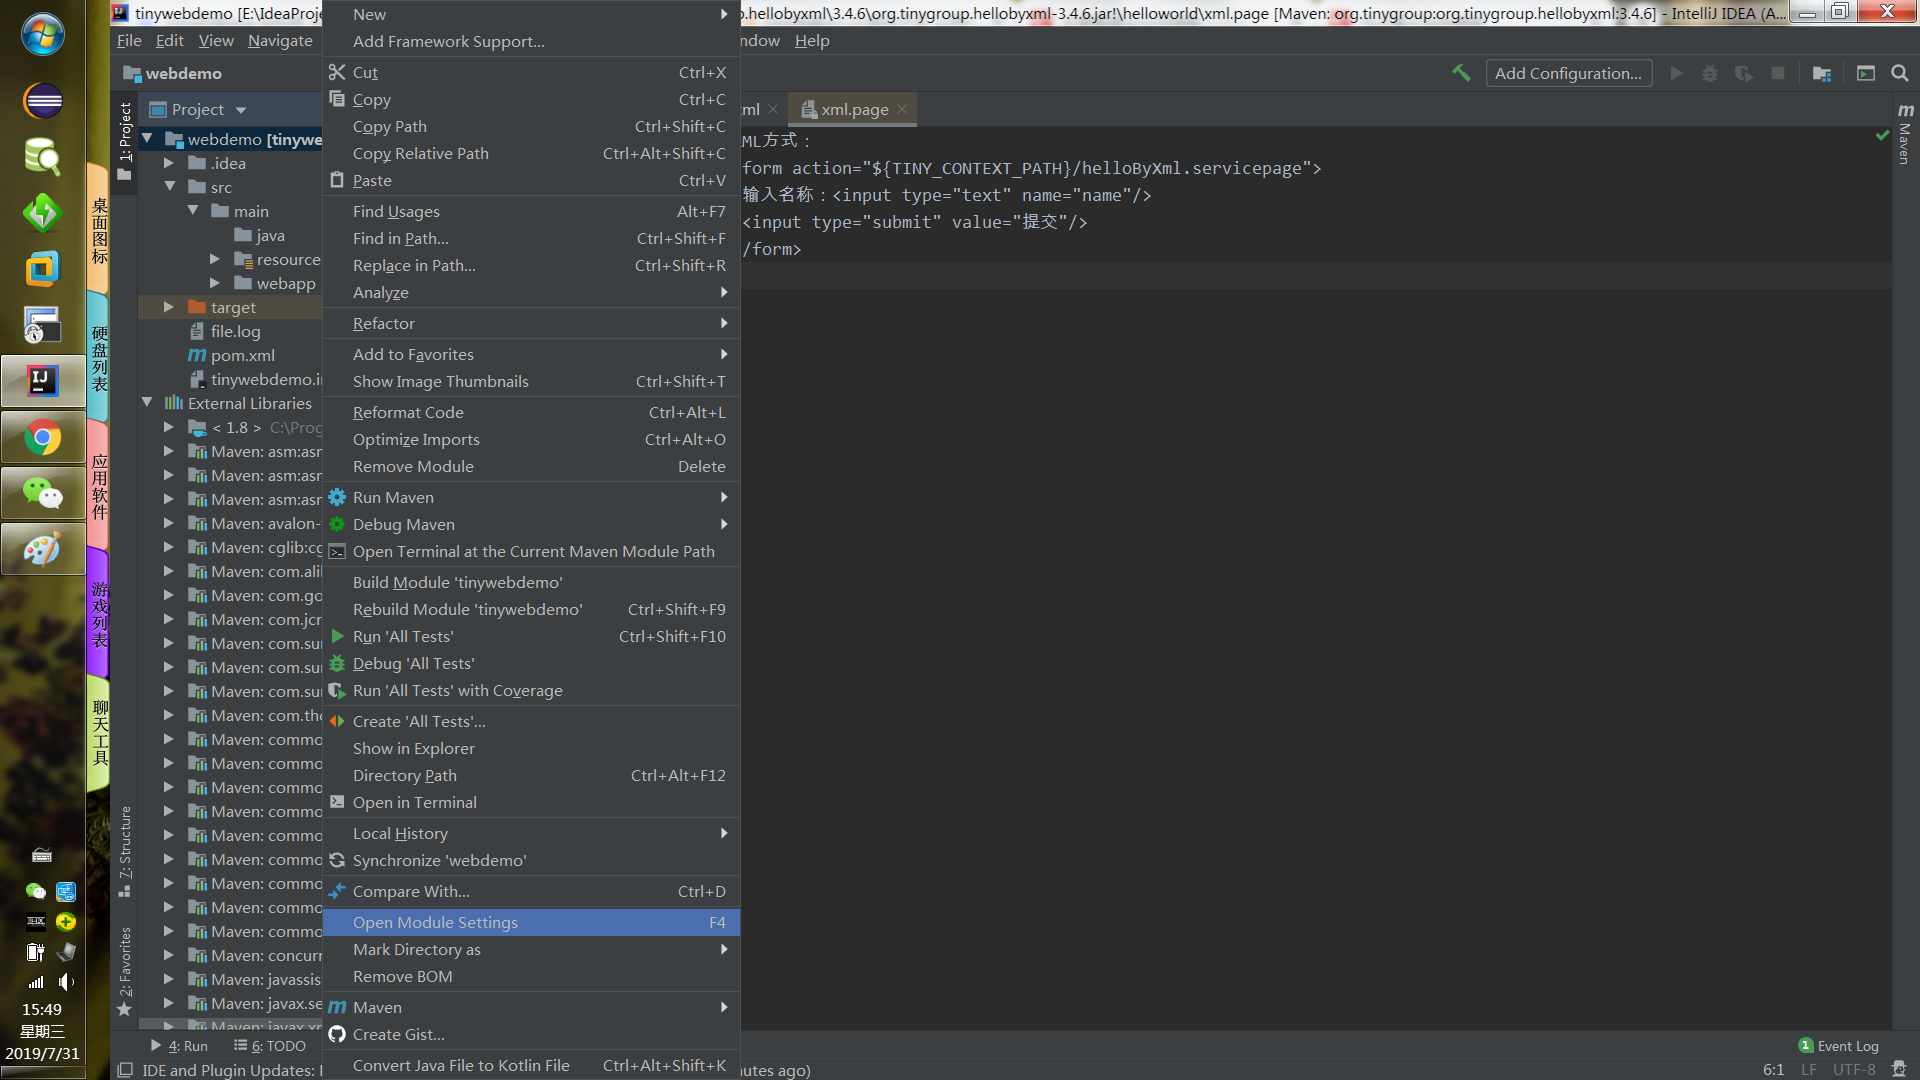This screenshot has height=1080, width=1920.
Task: Select pom.xml in project tree
Action: tap(242, 355)
